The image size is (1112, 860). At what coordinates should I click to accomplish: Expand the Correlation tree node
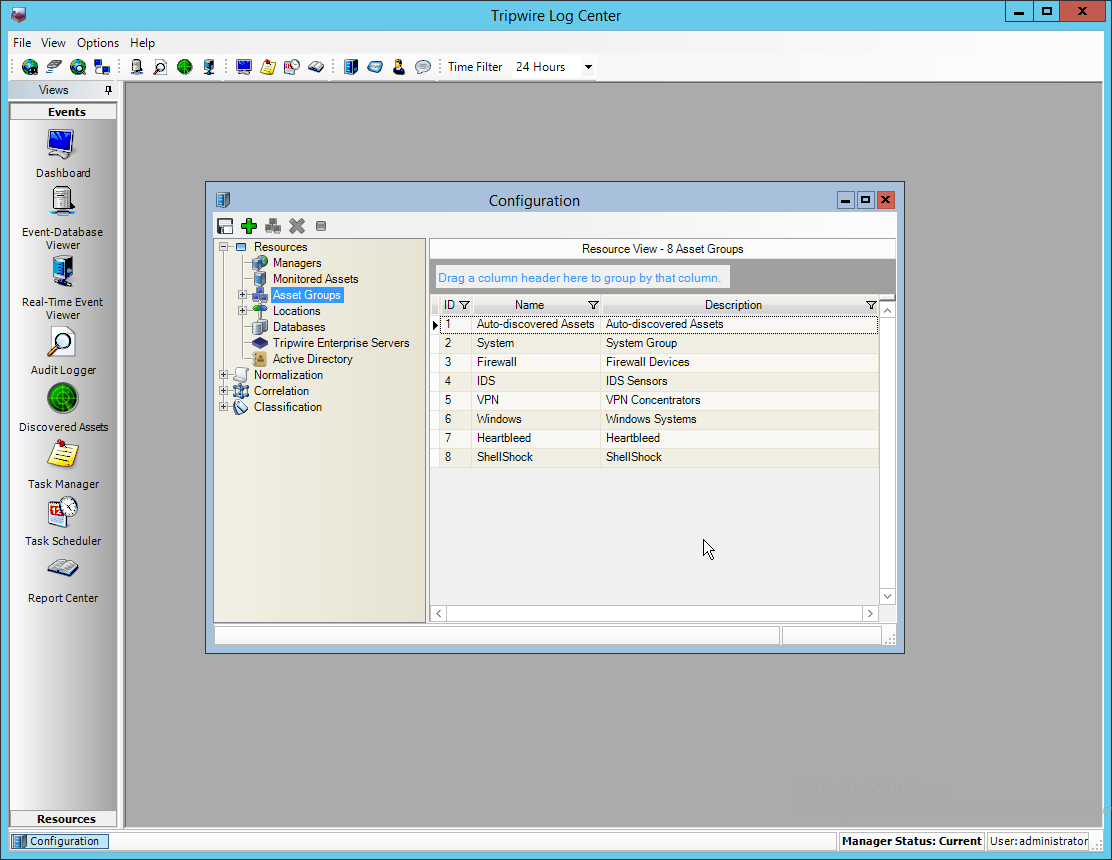[223, 391]
